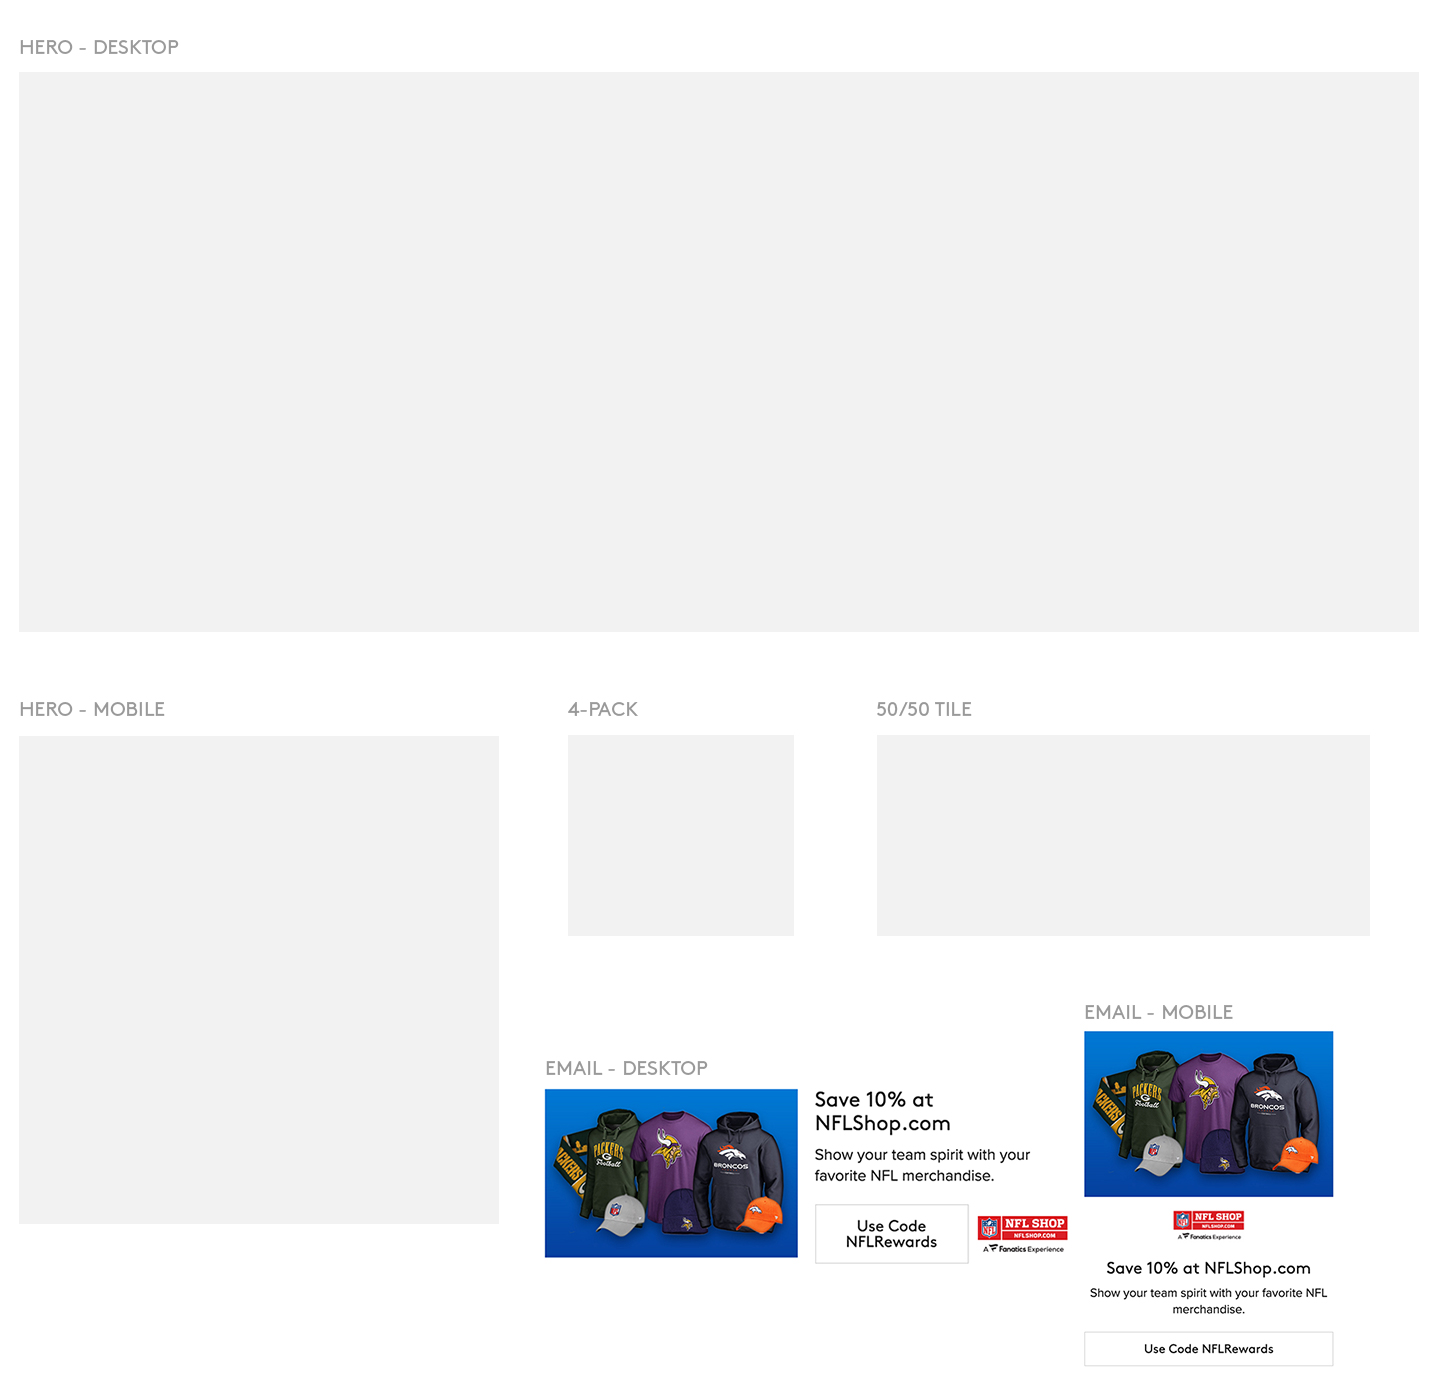Select the '4-PACK' section label
This screenshot has height=1374, width=1440.
point(602,709)
